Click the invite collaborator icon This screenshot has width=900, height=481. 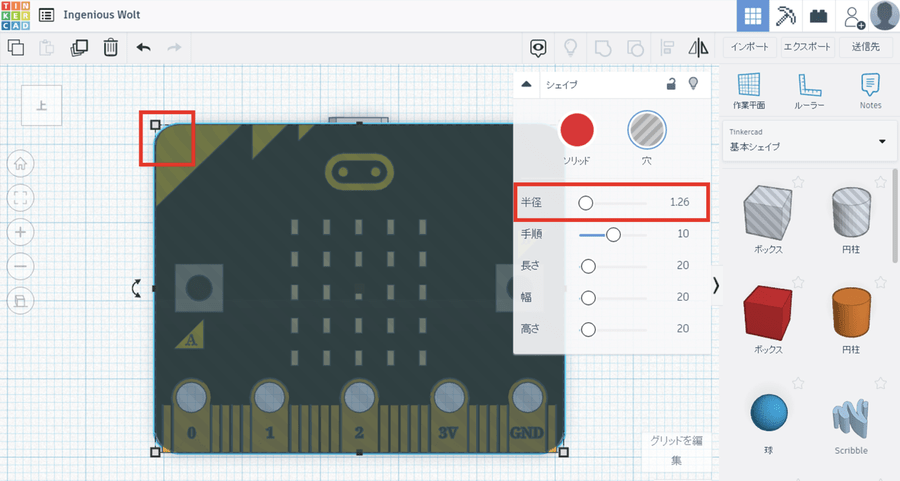coord(854,17)
